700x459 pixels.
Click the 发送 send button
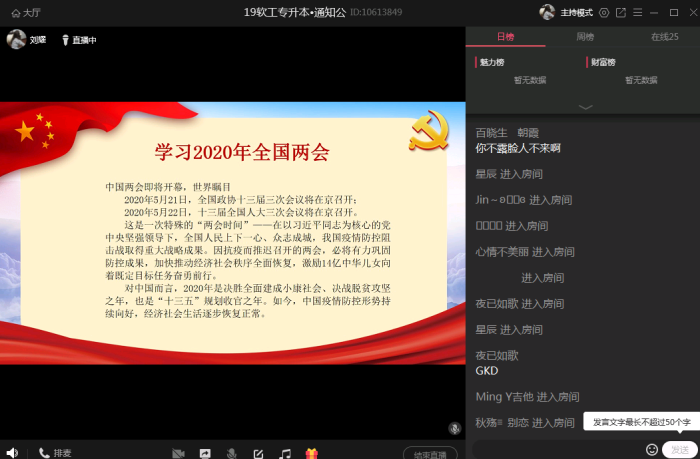(x=679, y=449)
